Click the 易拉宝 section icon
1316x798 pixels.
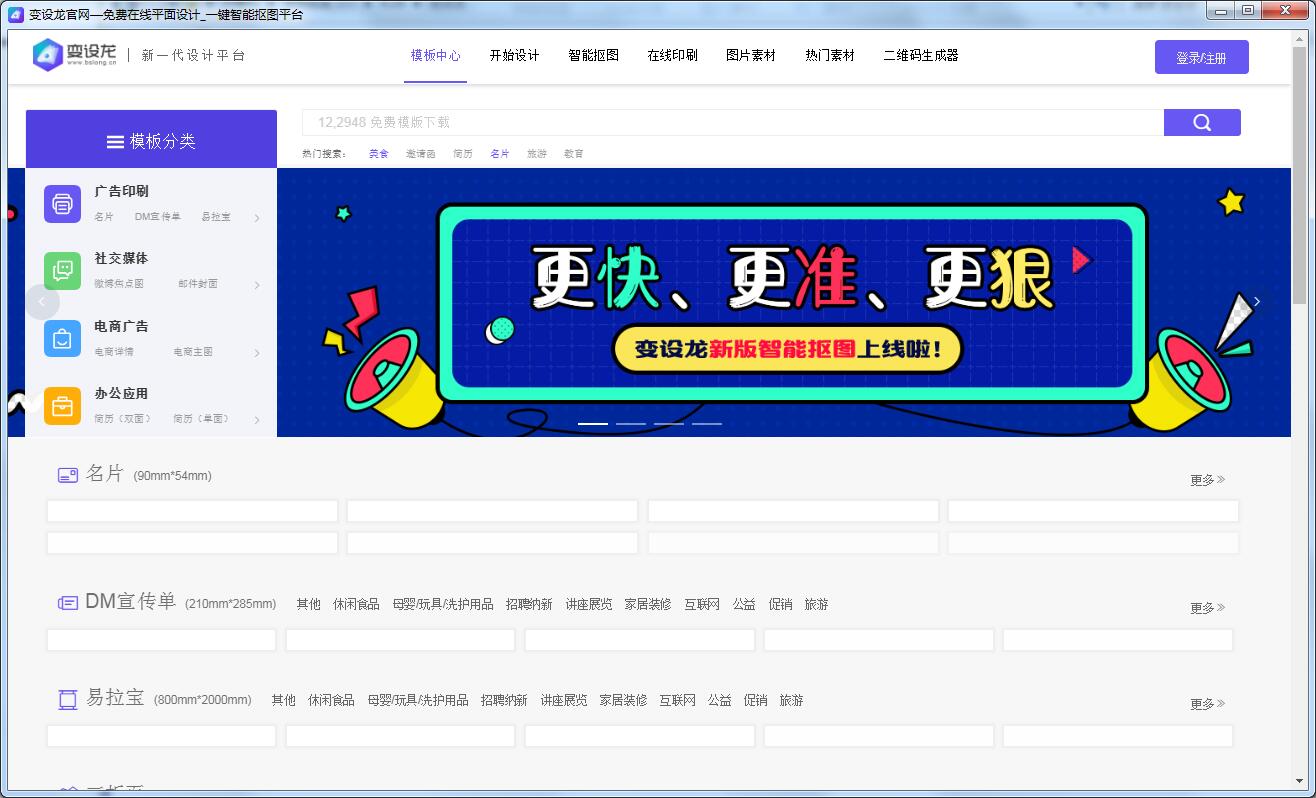[66, 698]
